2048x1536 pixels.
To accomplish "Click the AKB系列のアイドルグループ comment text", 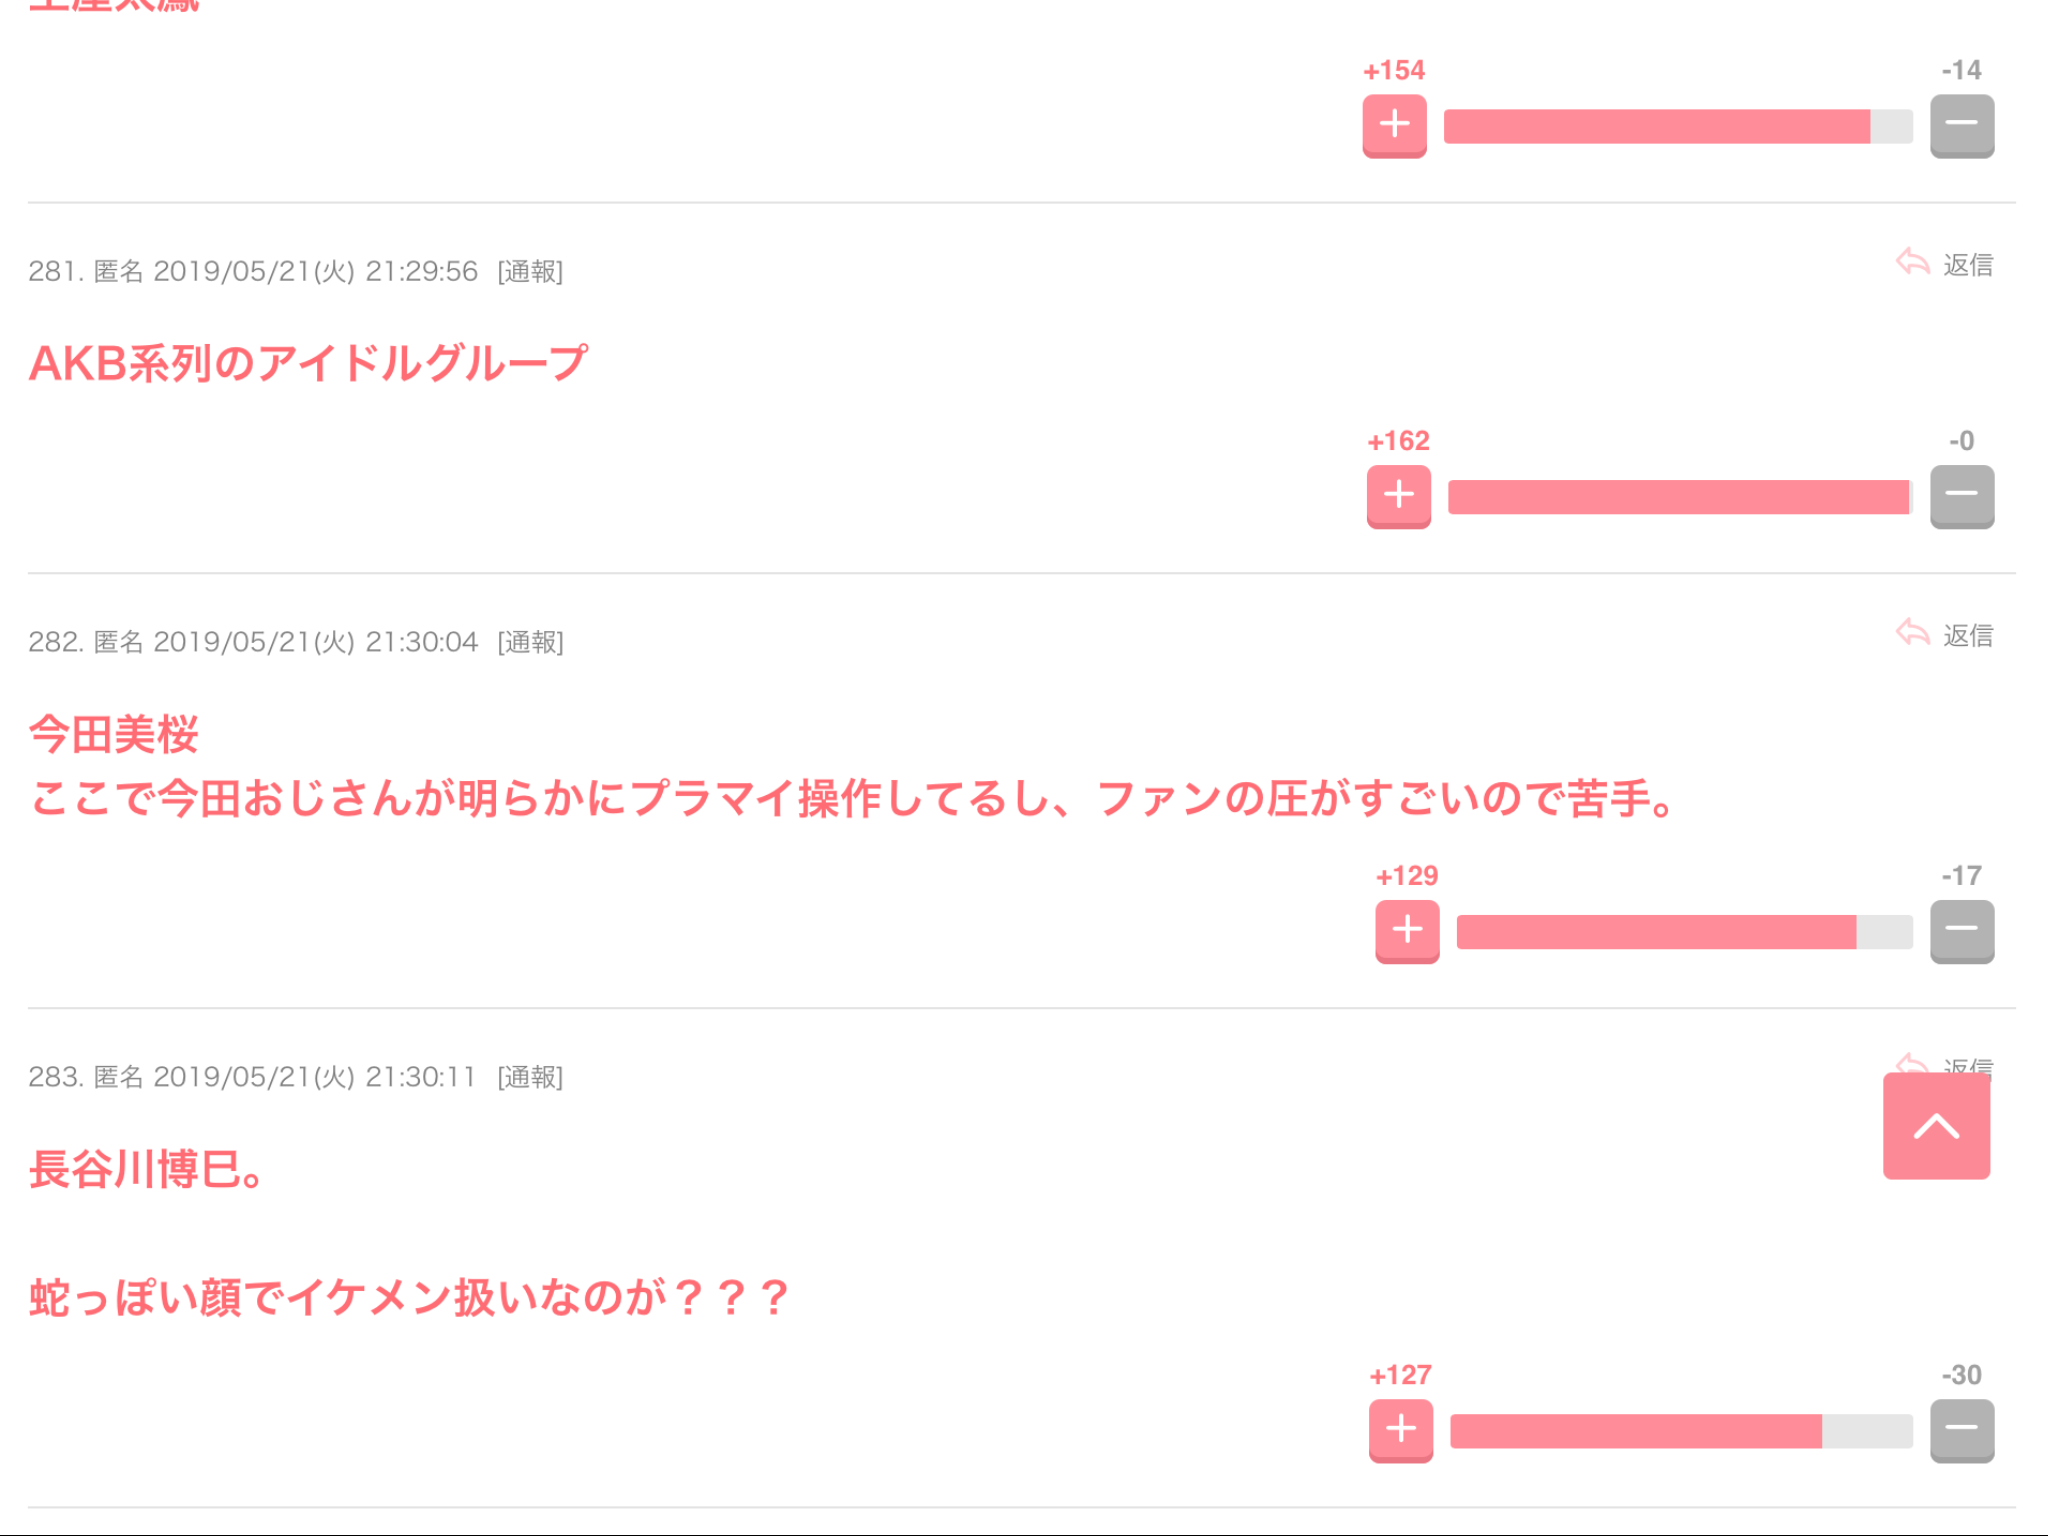I will 308,363.
